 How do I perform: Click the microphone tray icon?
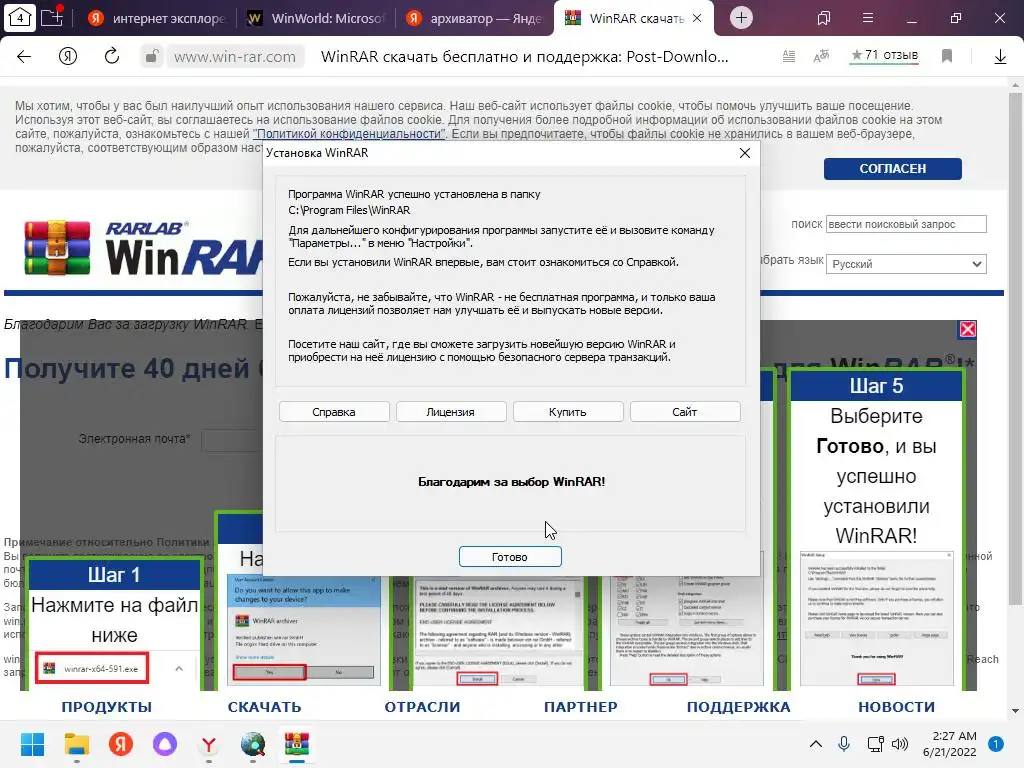coord(844,744)
